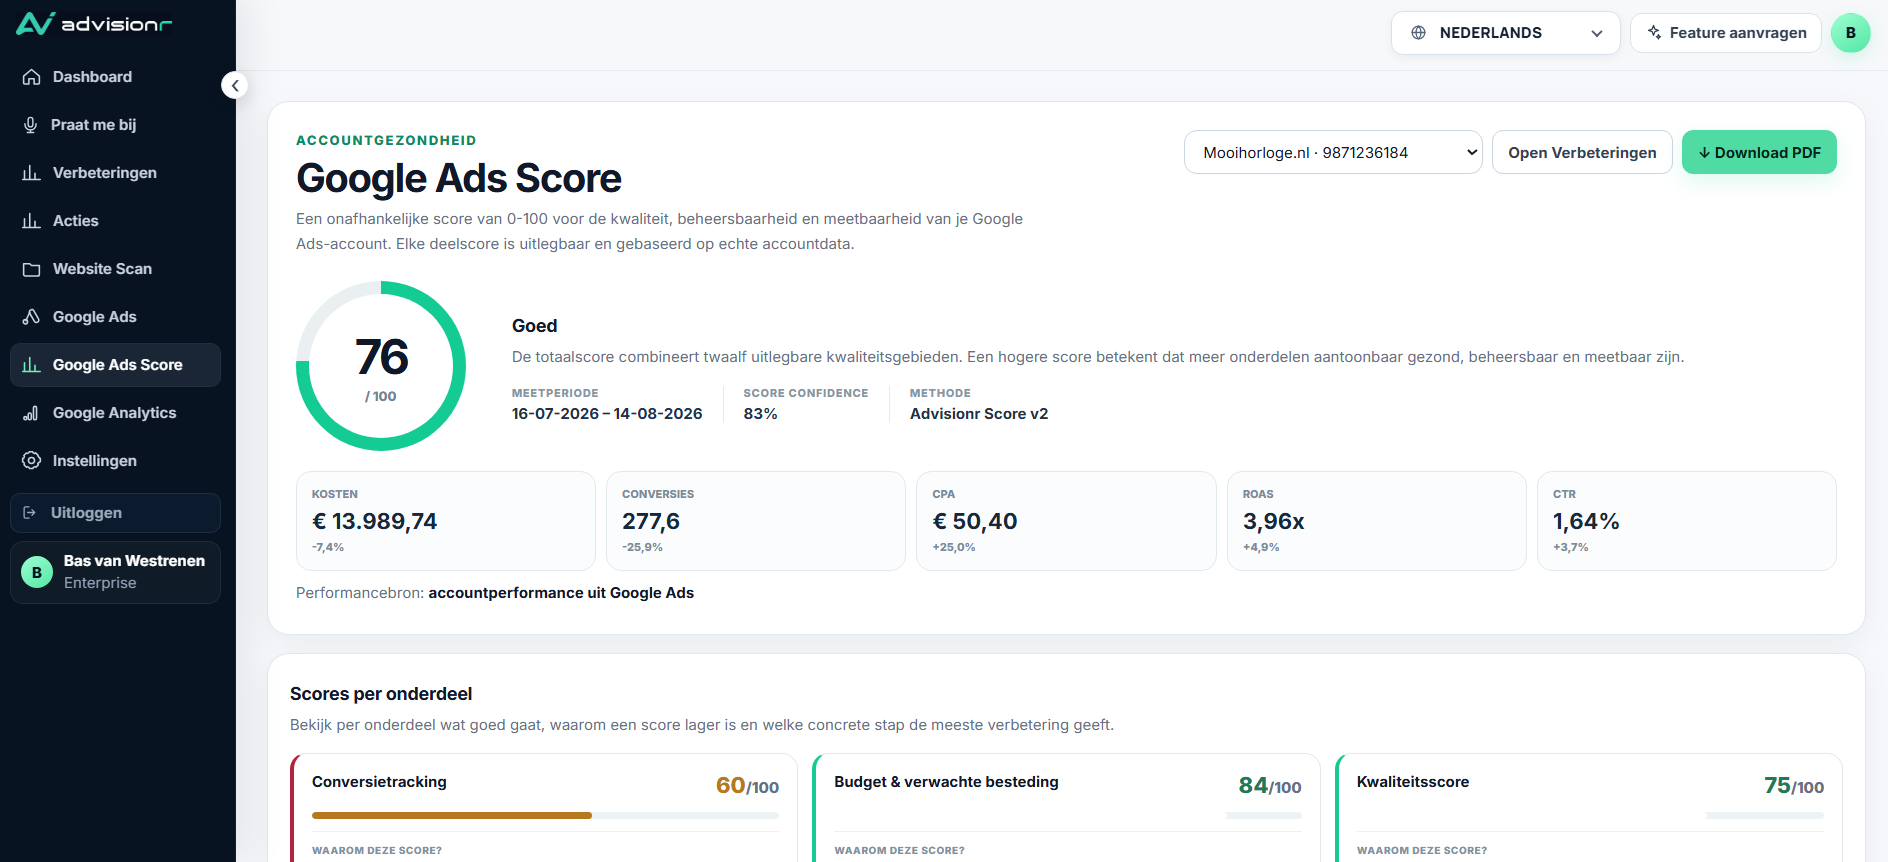Screen dimensions: 1888x862
Task: Click the 76/100 score ring
Action: 381,366
